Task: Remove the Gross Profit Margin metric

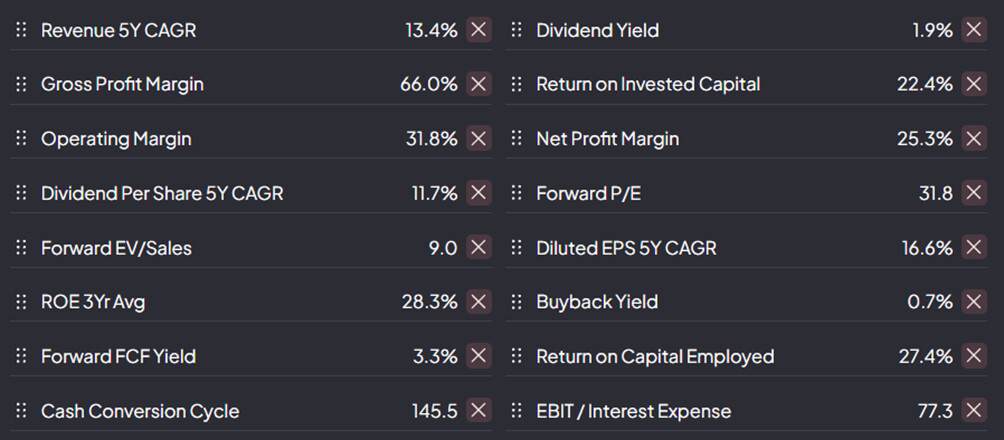Action: click(x=479, y=84)
